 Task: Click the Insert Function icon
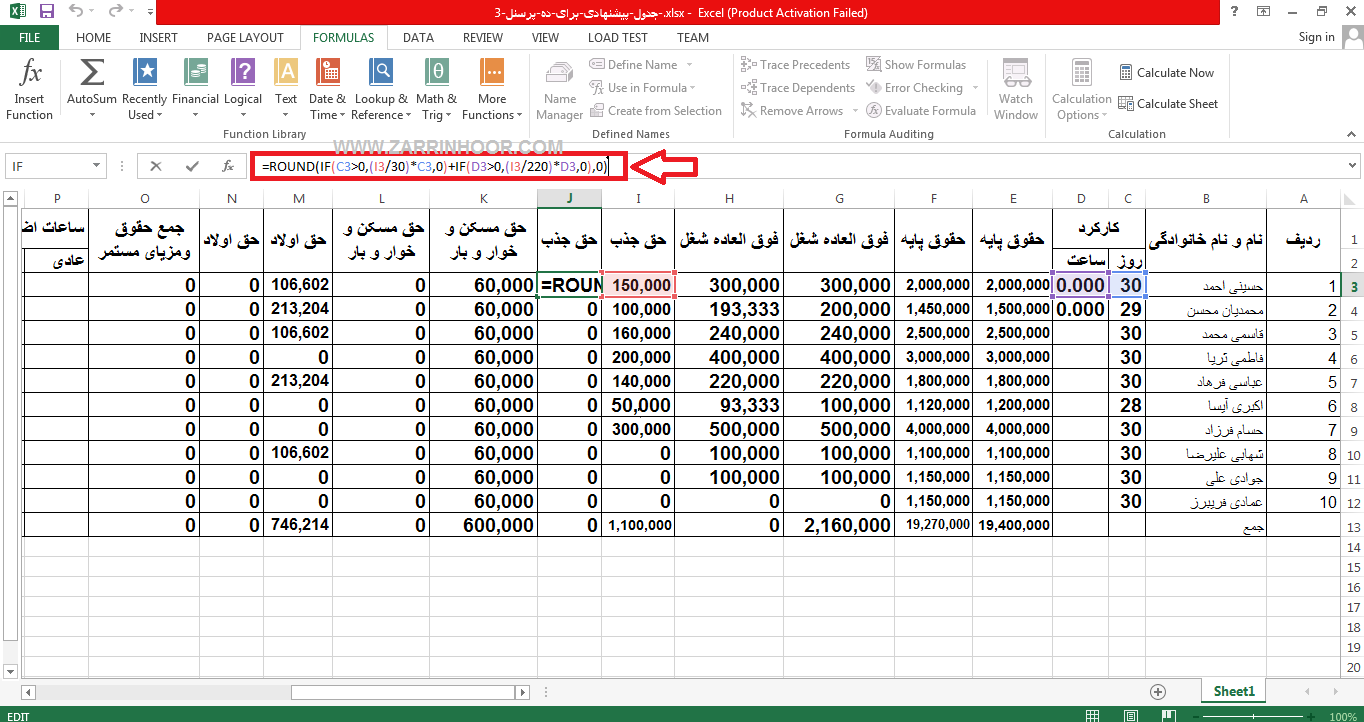(x=30, y=89)
